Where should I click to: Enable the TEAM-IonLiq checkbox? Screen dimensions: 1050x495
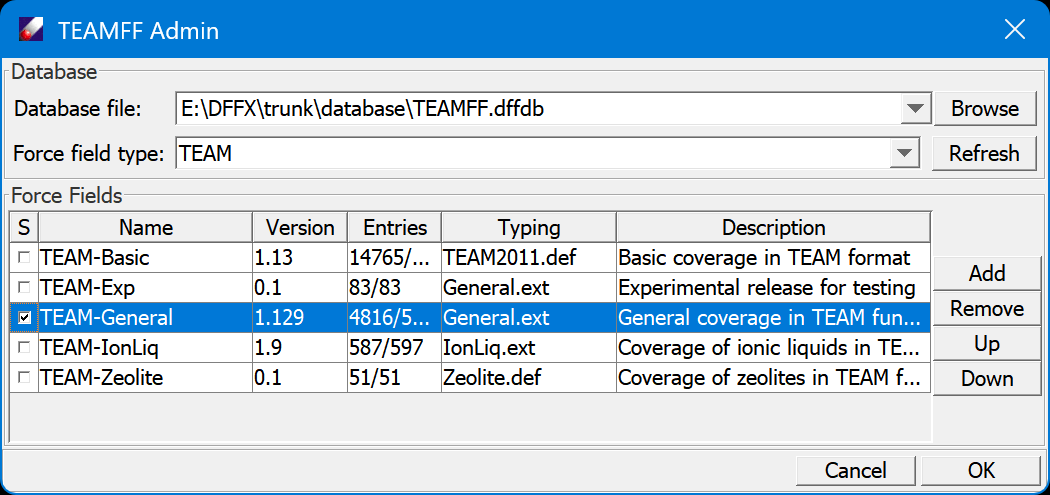tap(24, 348)
